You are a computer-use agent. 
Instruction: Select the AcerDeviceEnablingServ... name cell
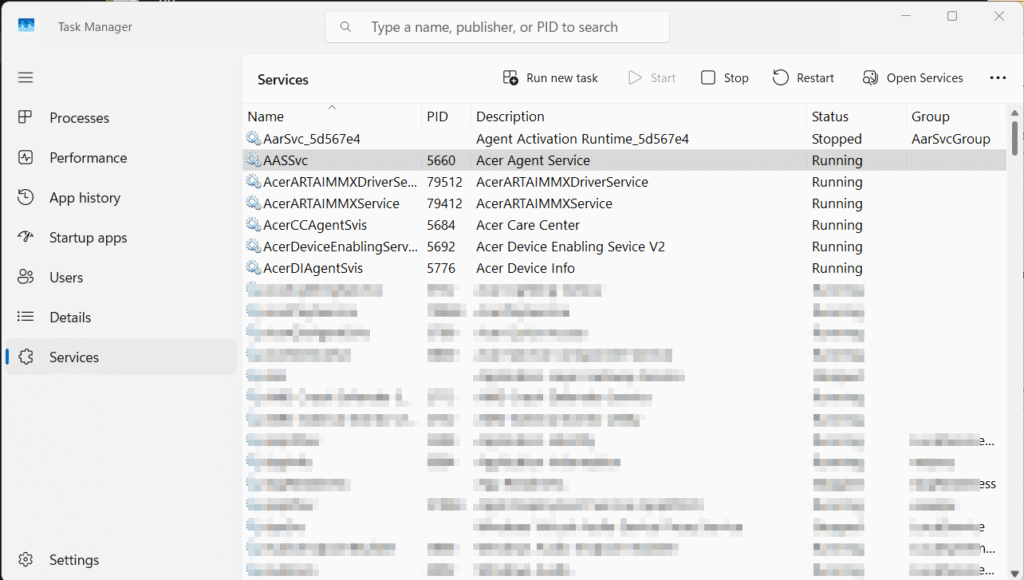point(340,246)
